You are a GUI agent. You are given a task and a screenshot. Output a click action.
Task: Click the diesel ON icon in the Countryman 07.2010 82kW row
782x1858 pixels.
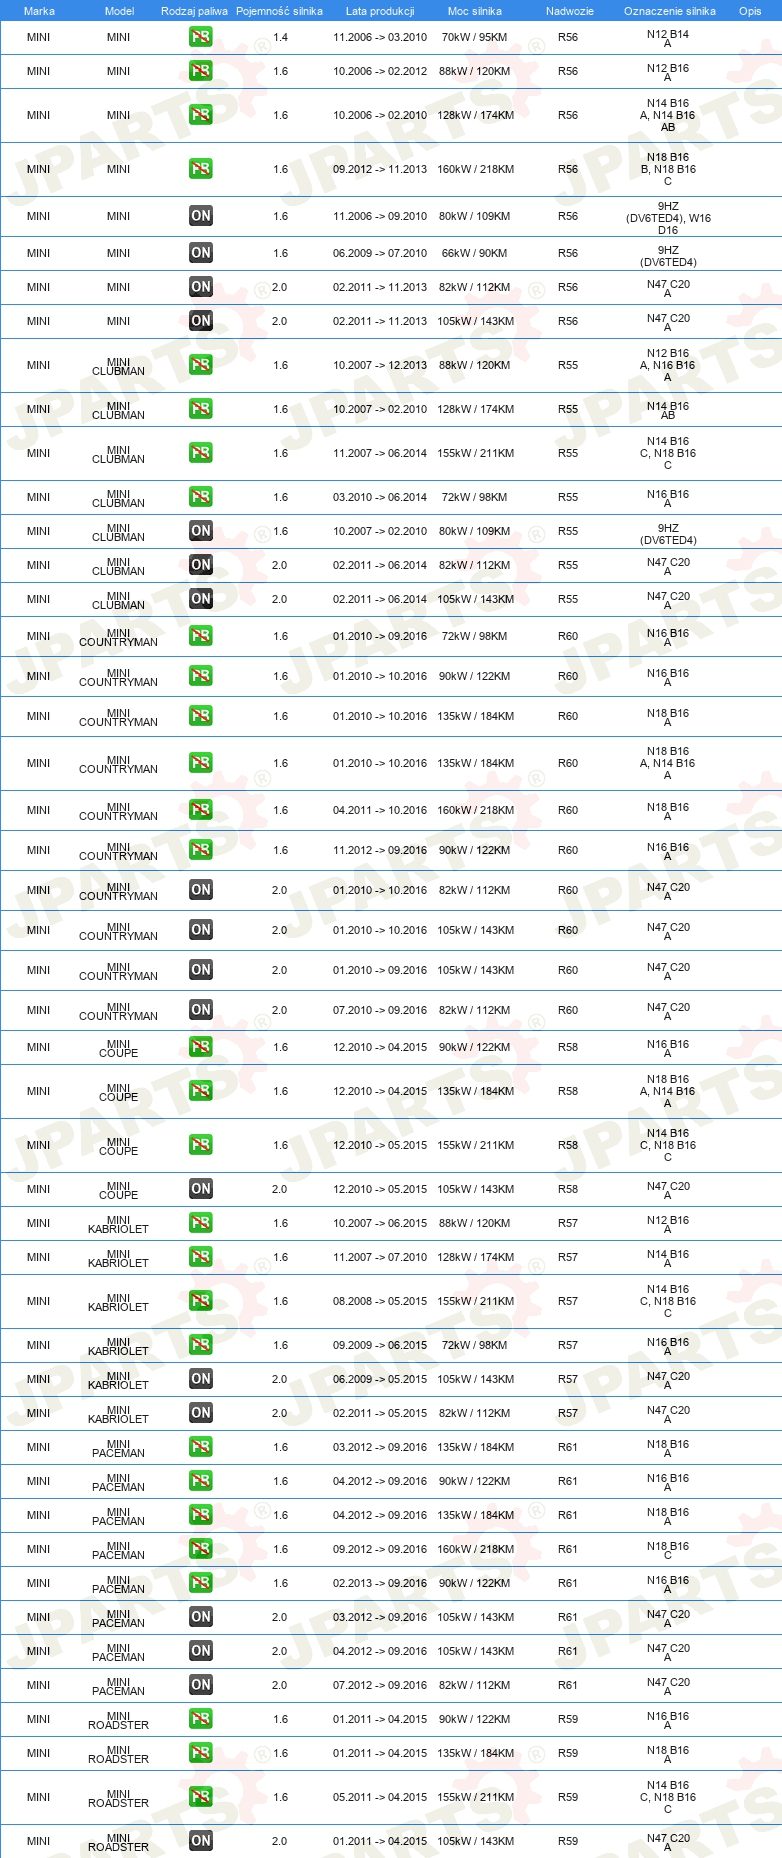tap(201, 1010)
